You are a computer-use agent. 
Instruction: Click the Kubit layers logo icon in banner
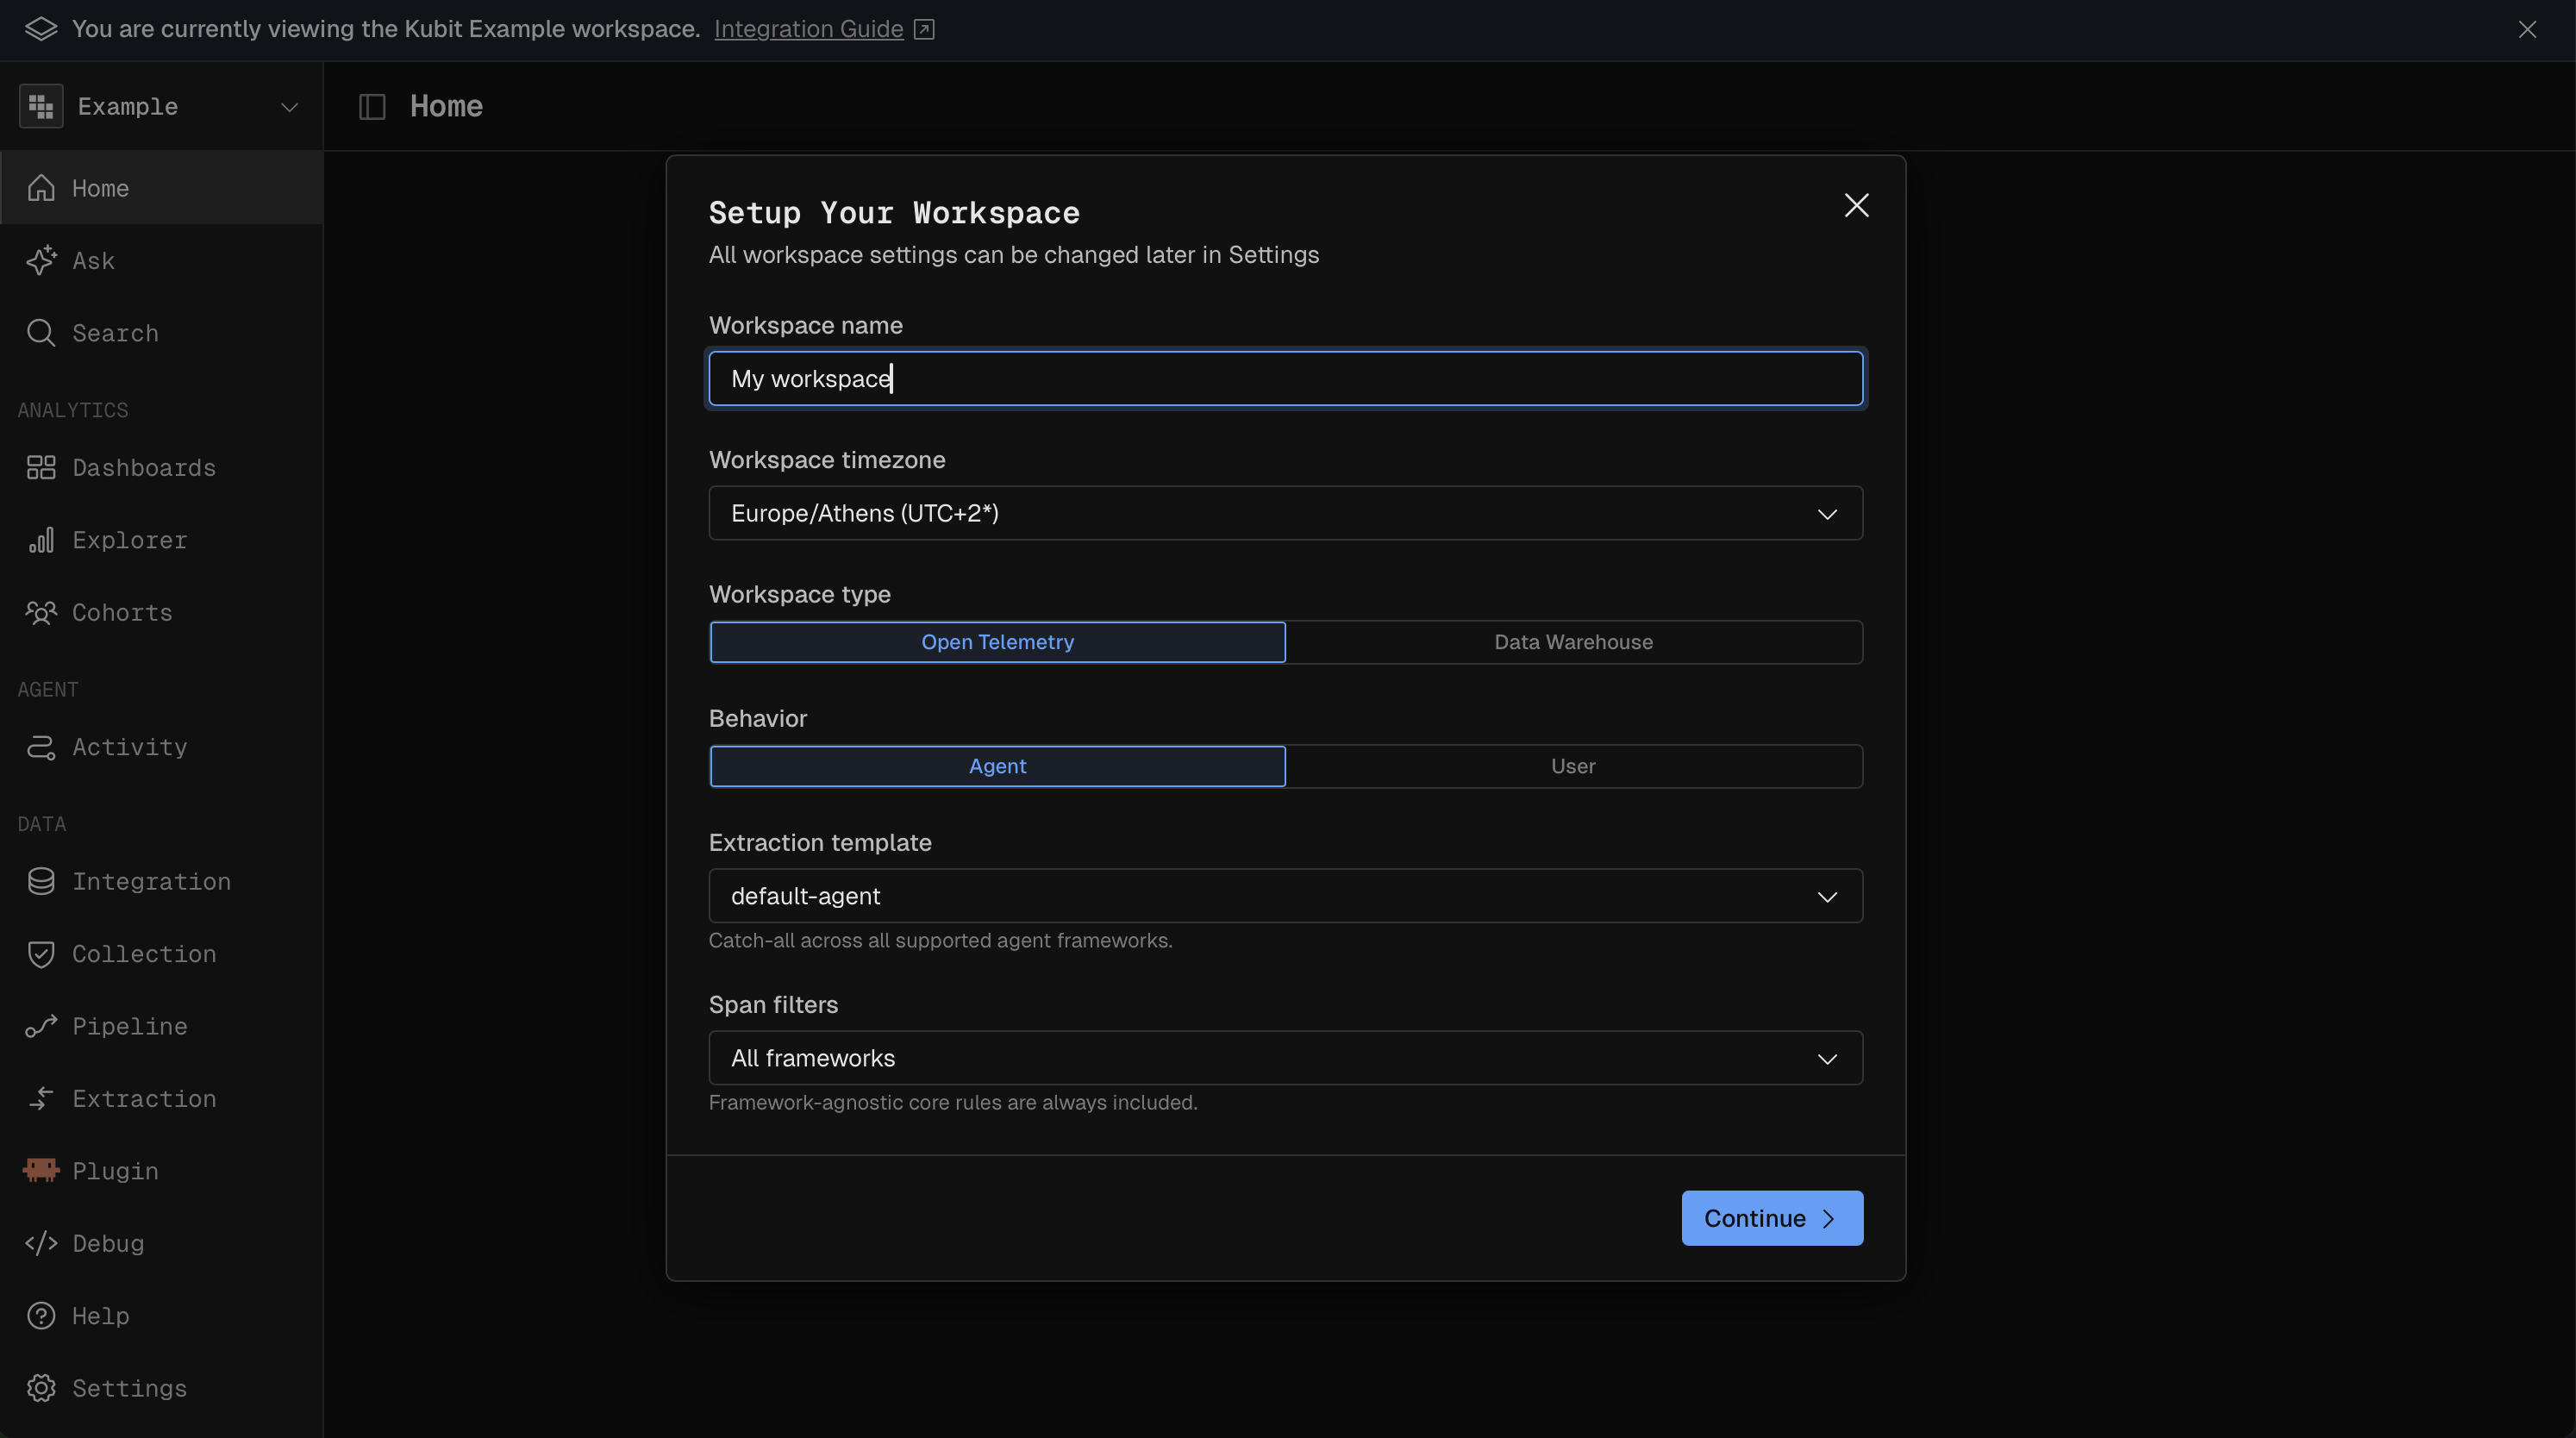point(41,29)
